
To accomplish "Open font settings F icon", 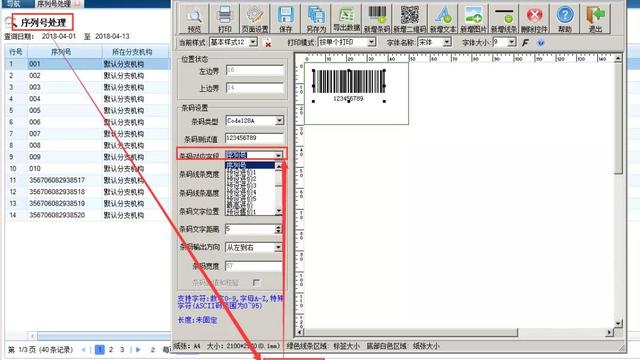I will 525,42.
